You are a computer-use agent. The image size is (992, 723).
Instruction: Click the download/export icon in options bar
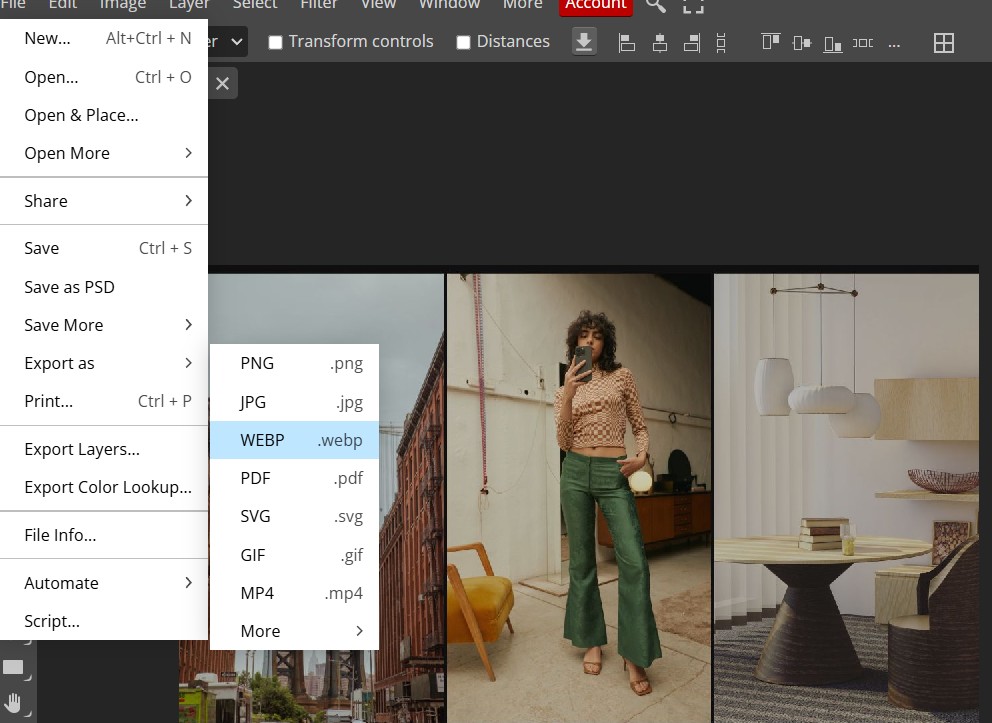pos(584,42)
